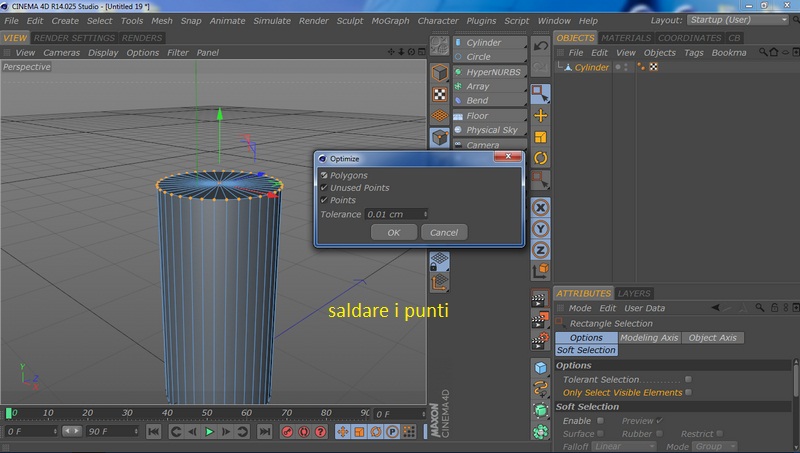This screenshot has height=453, width=800.
Task: Toggle Only Select Visible Elements checkbox
Action: point(688,392)
